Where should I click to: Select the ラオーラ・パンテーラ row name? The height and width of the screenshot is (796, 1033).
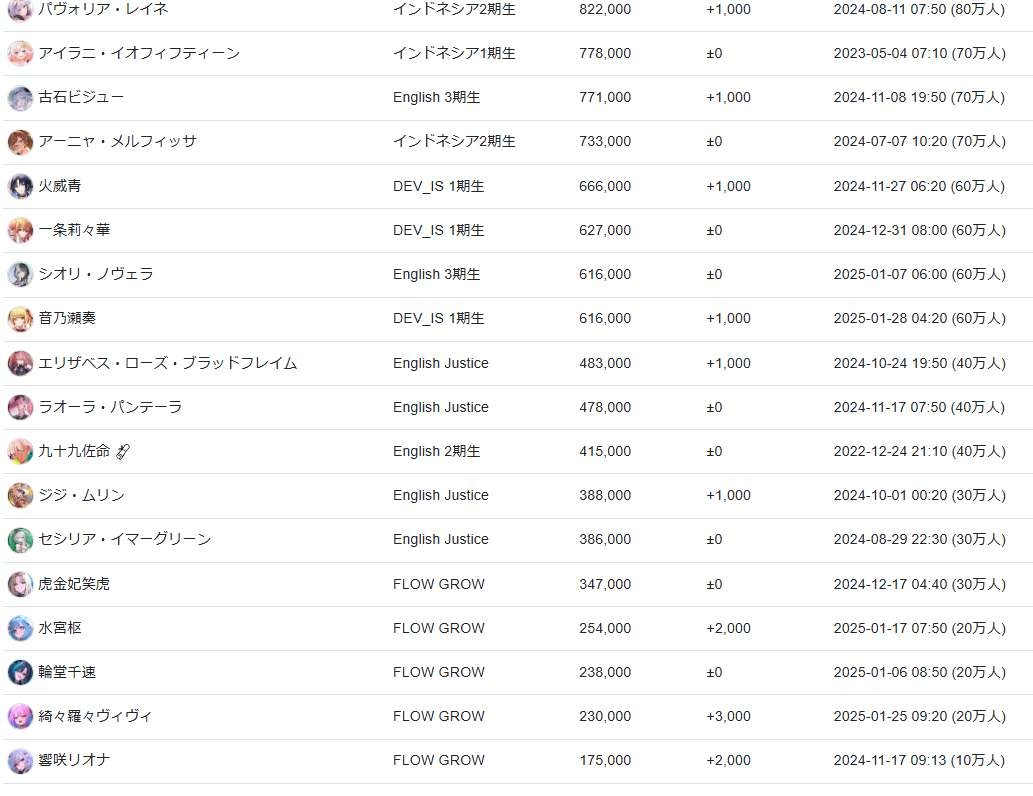click(110, 407)
